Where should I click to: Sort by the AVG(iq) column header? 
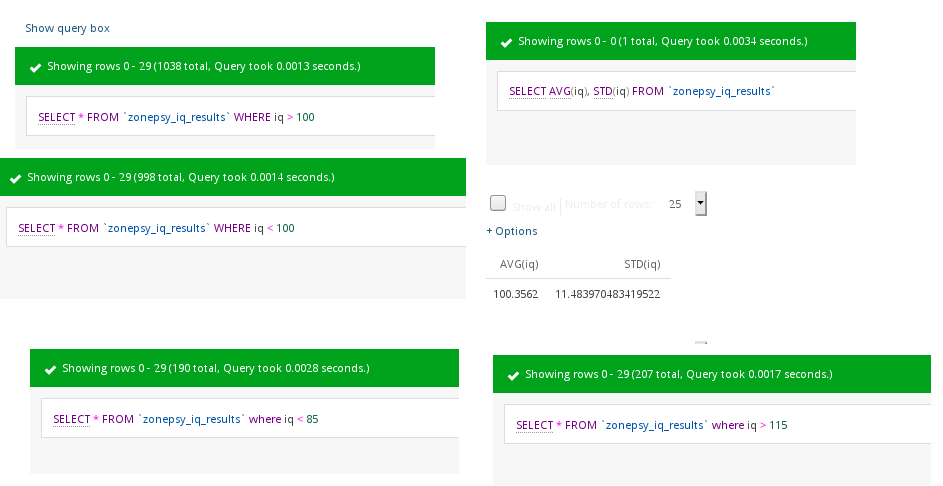tap(512, 264)
